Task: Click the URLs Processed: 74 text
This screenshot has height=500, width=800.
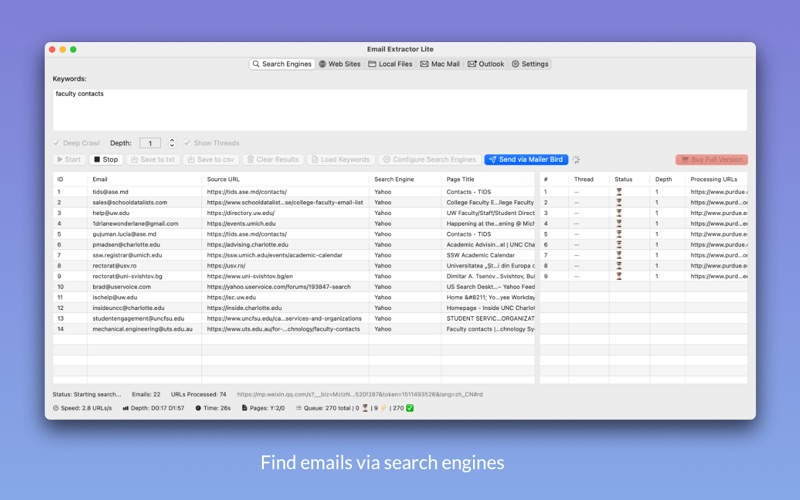Action: (198, 394)
